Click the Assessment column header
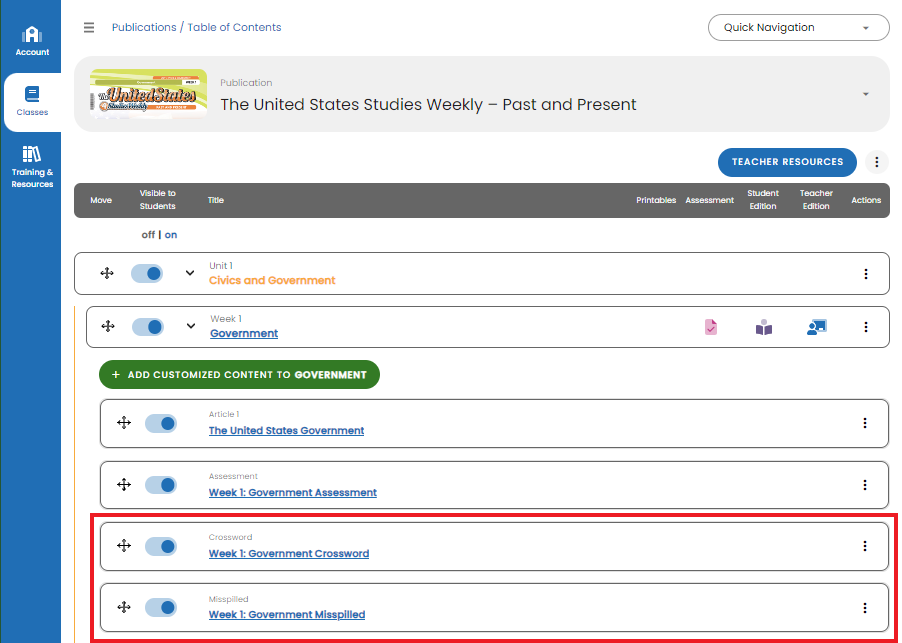 709,200
